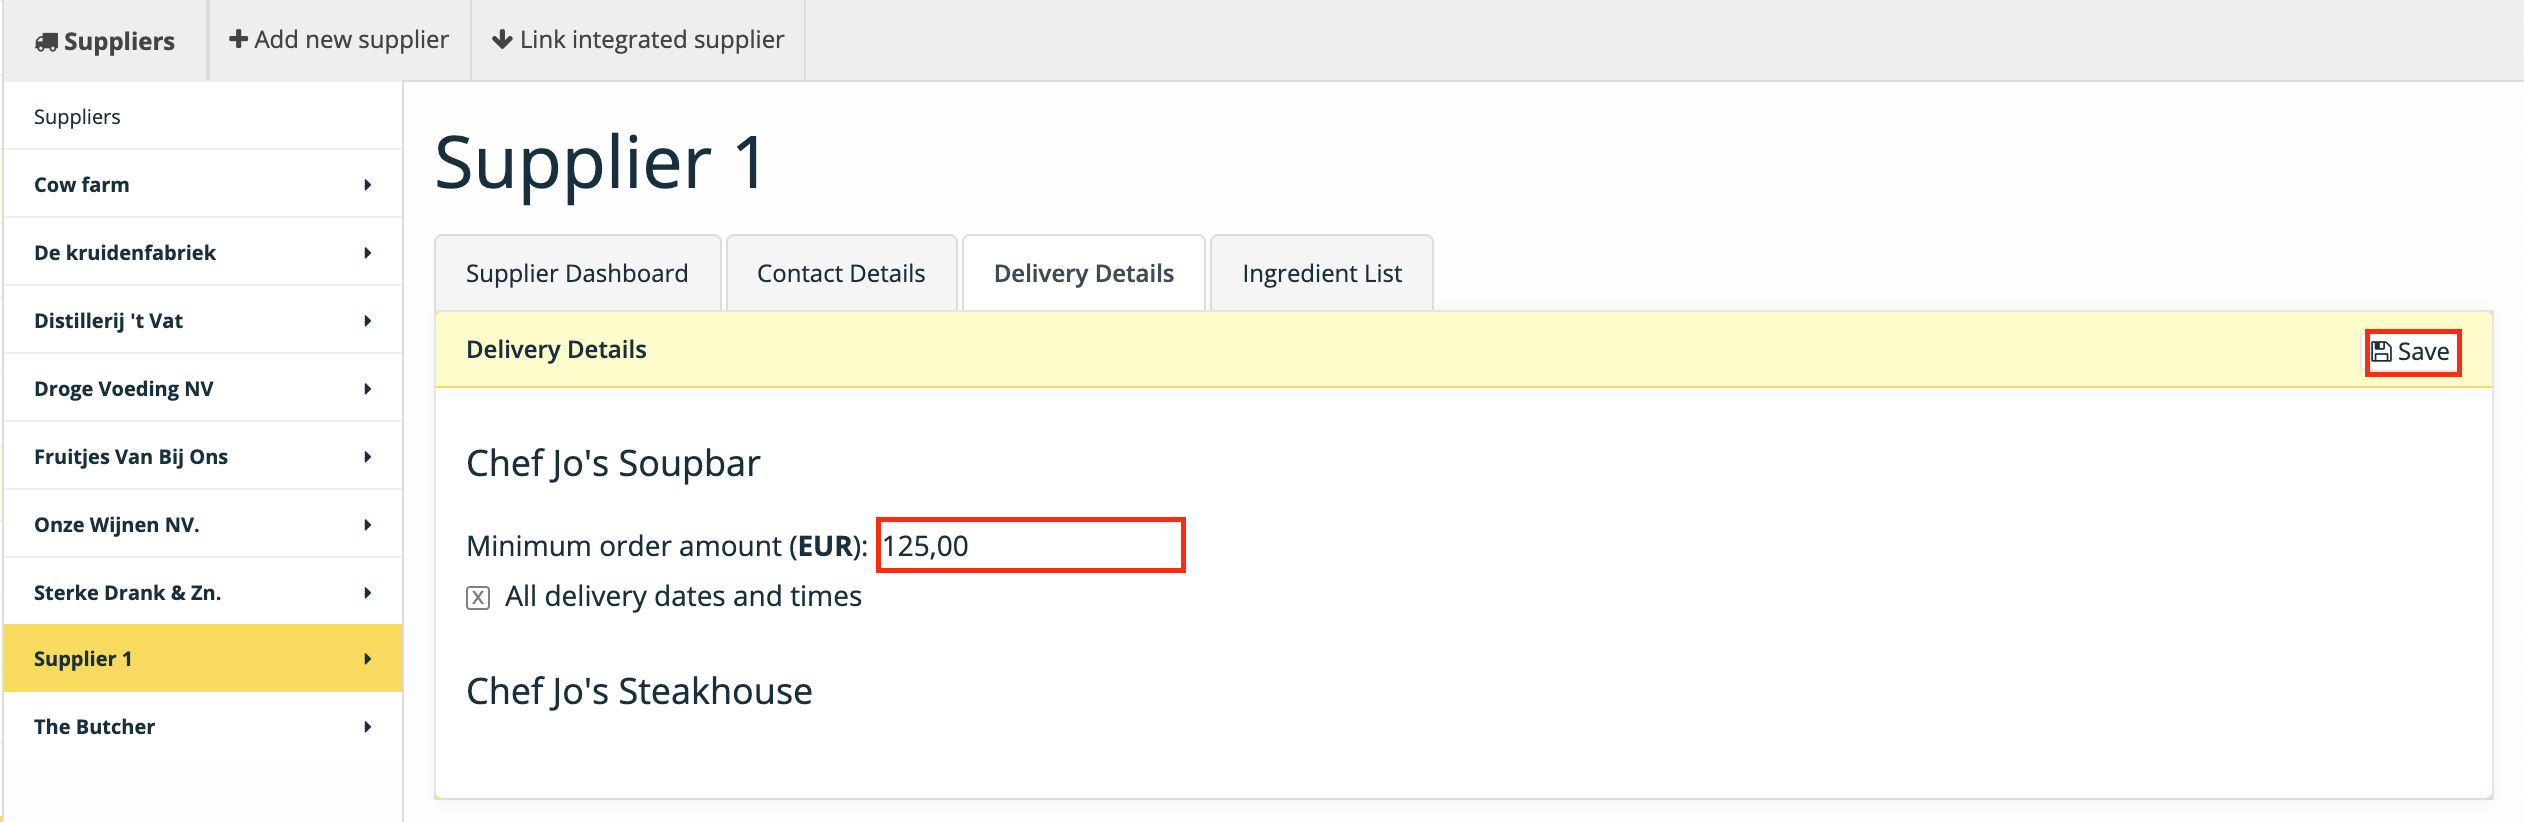Click the plus icon for Add new supplier
2524x822 pixels.
[238, 39]
